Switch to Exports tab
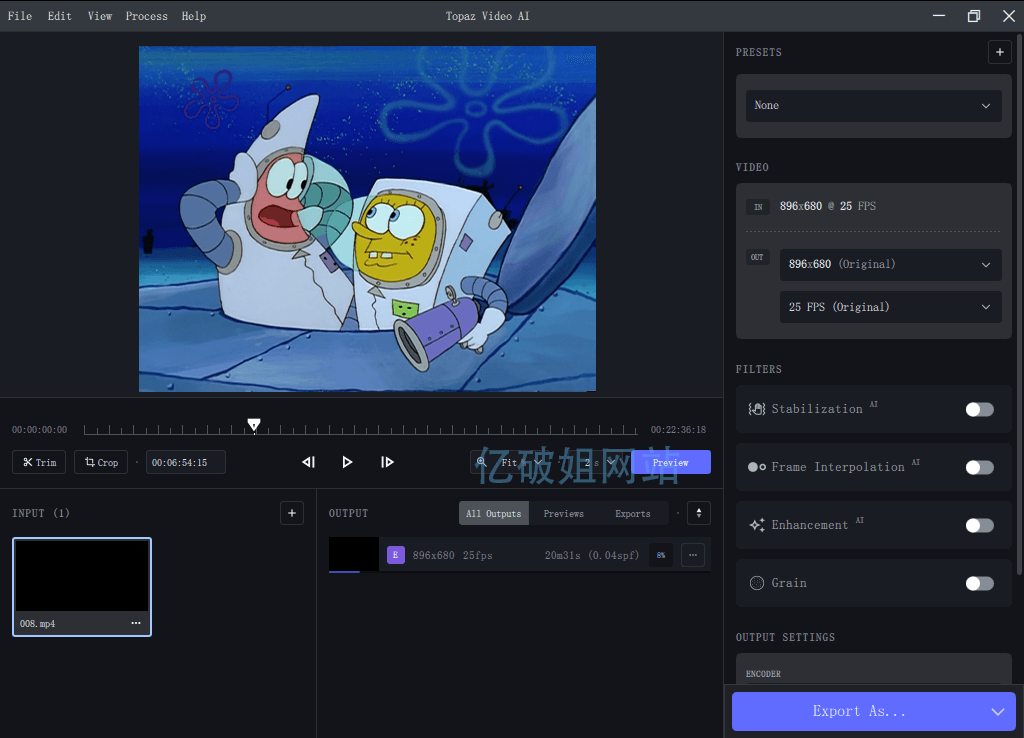The width and height of the screenshot is (1024, 738). click(x=633, y=514)
